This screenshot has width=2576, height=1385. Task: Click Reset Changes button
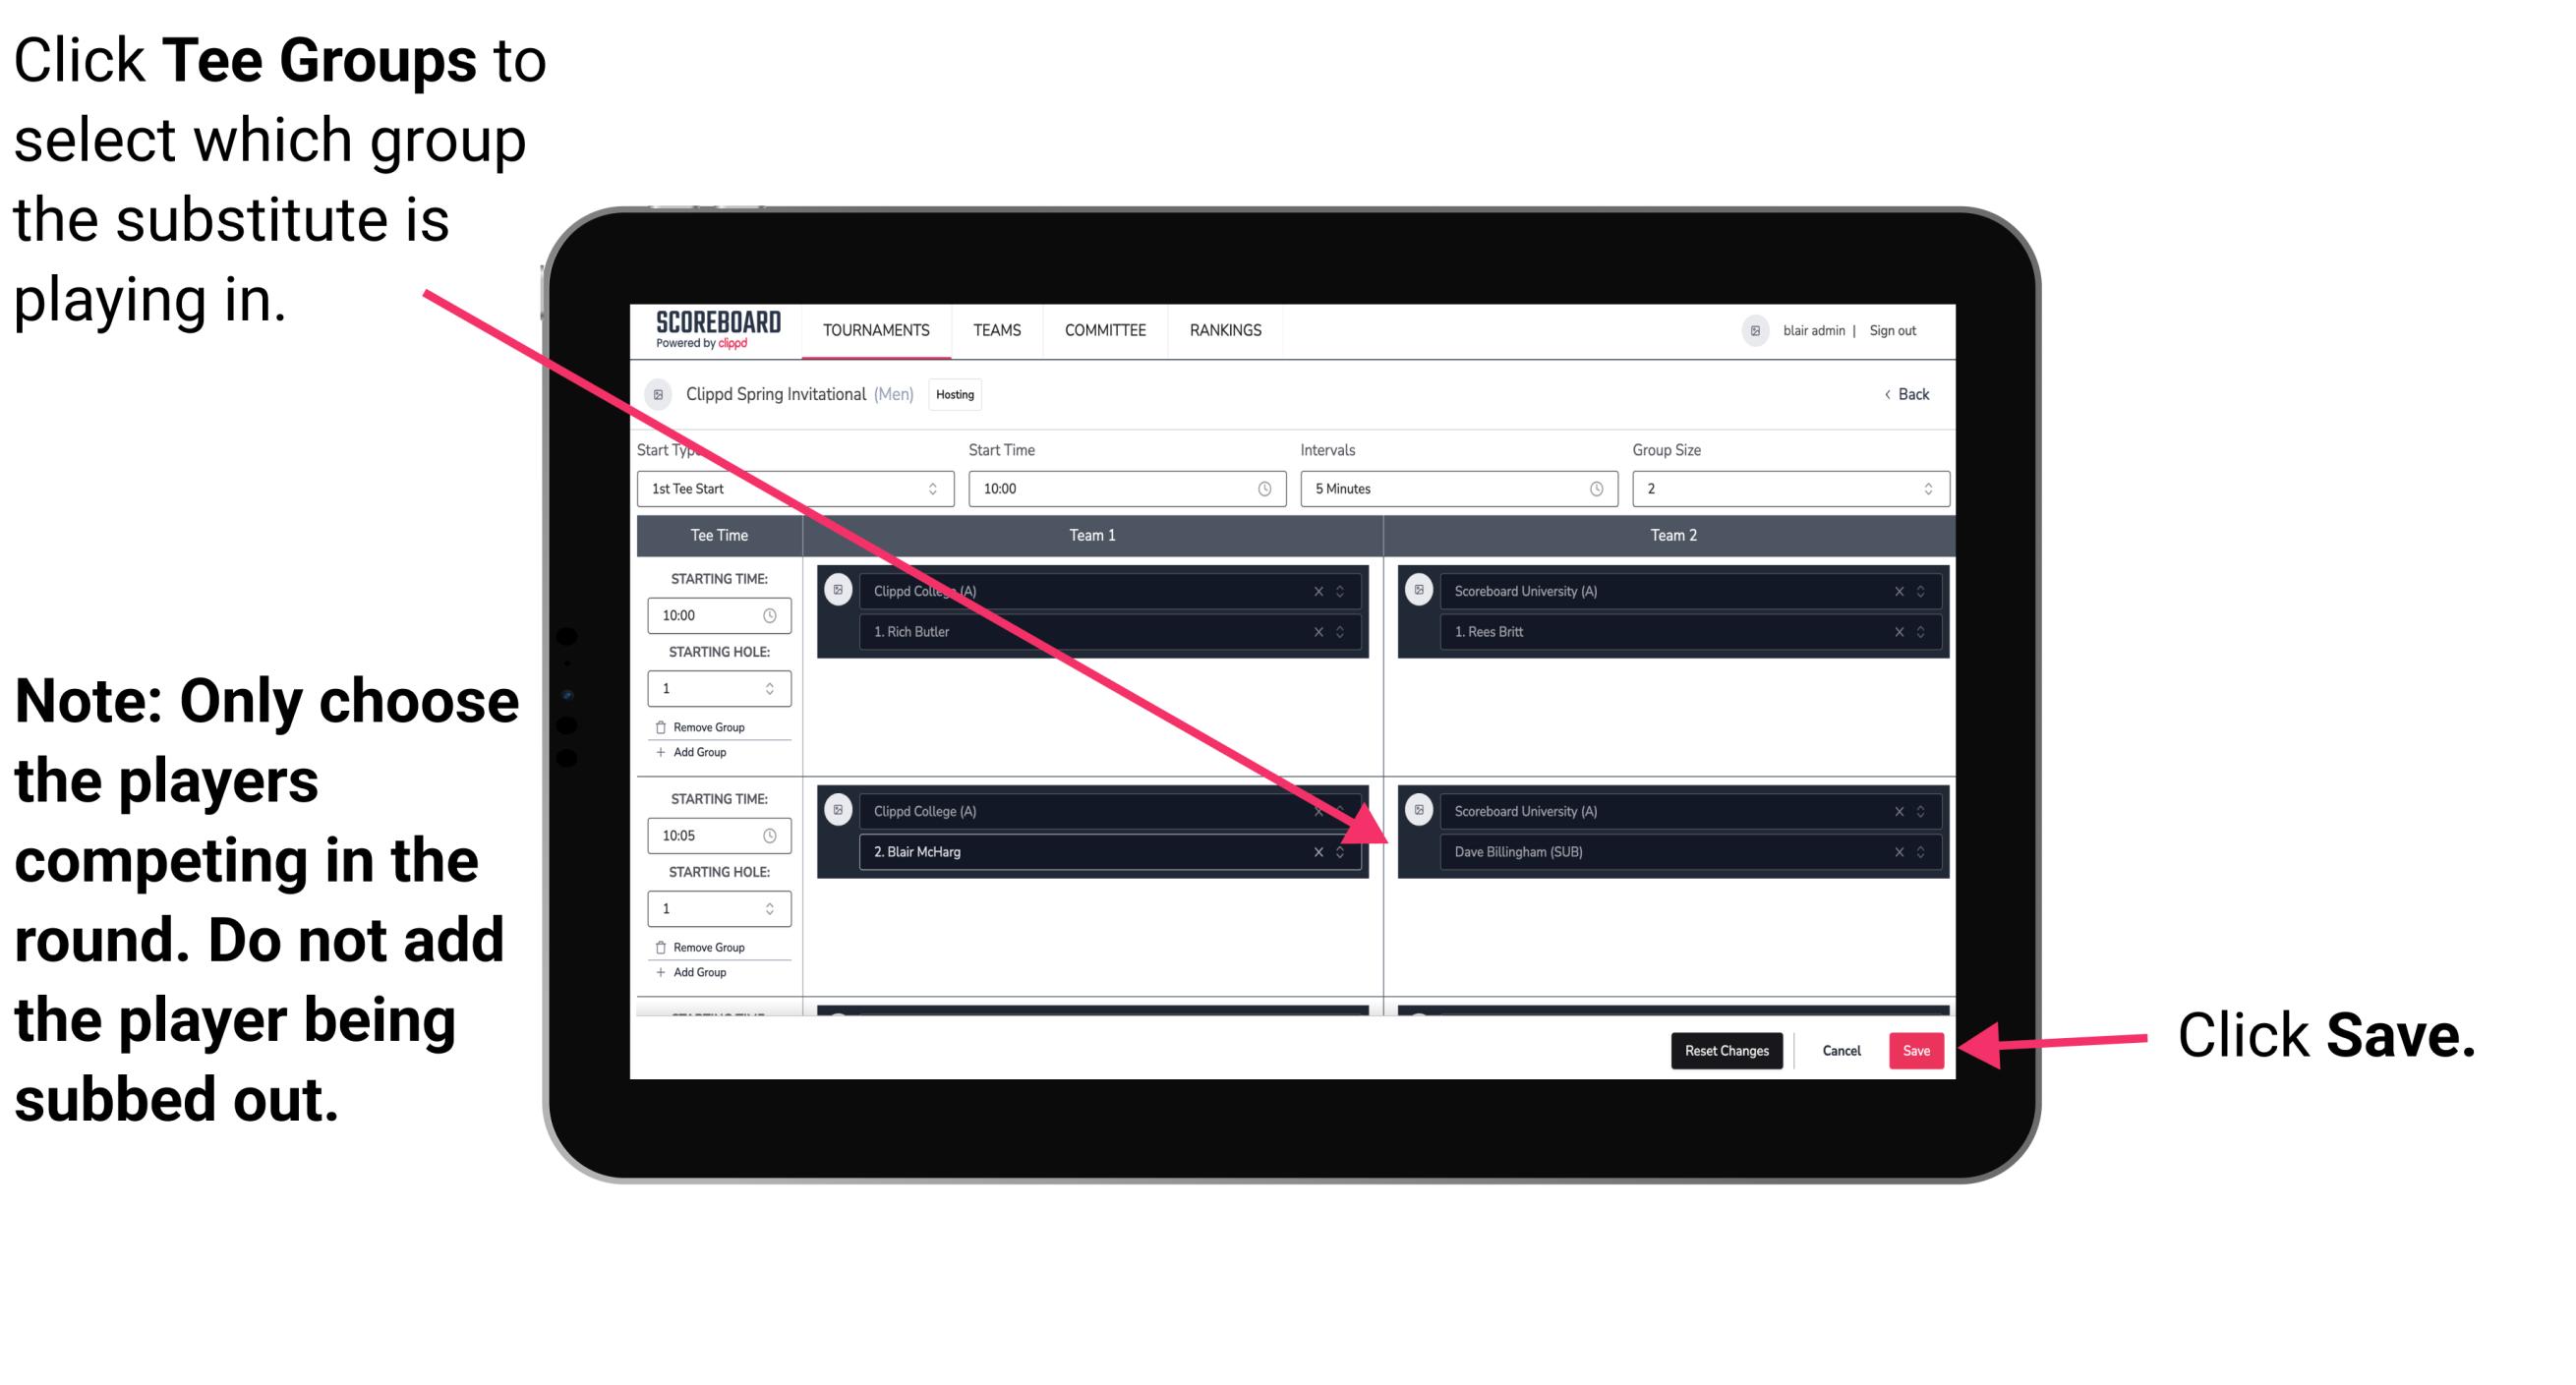1722,1049
